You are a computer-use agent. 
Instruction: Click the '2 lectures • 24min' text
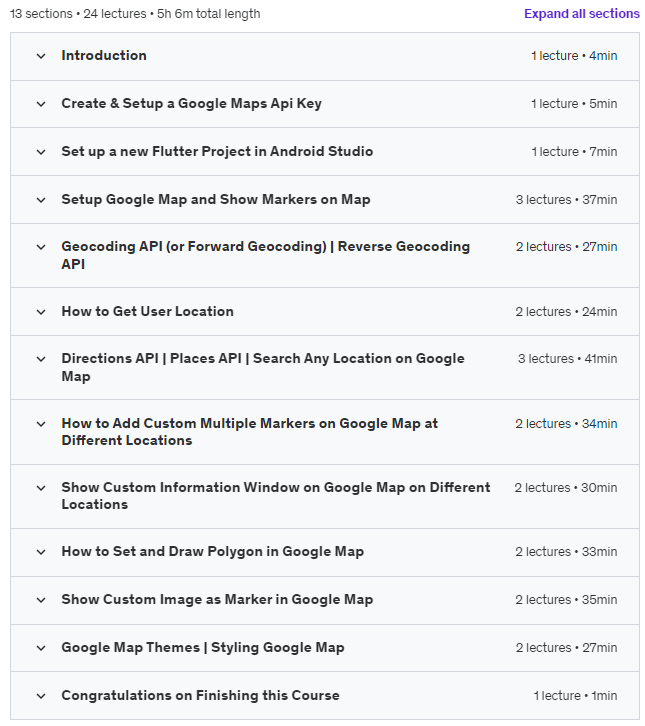[x=567, y=312]
